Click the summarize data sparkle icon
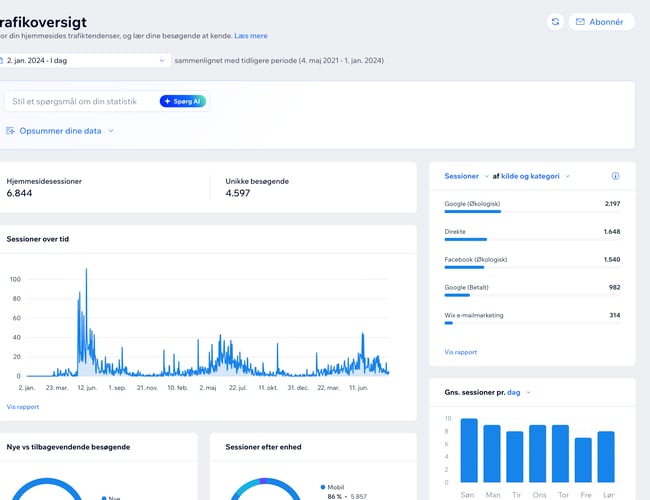650x500 pixels. (x=10, y=131)
